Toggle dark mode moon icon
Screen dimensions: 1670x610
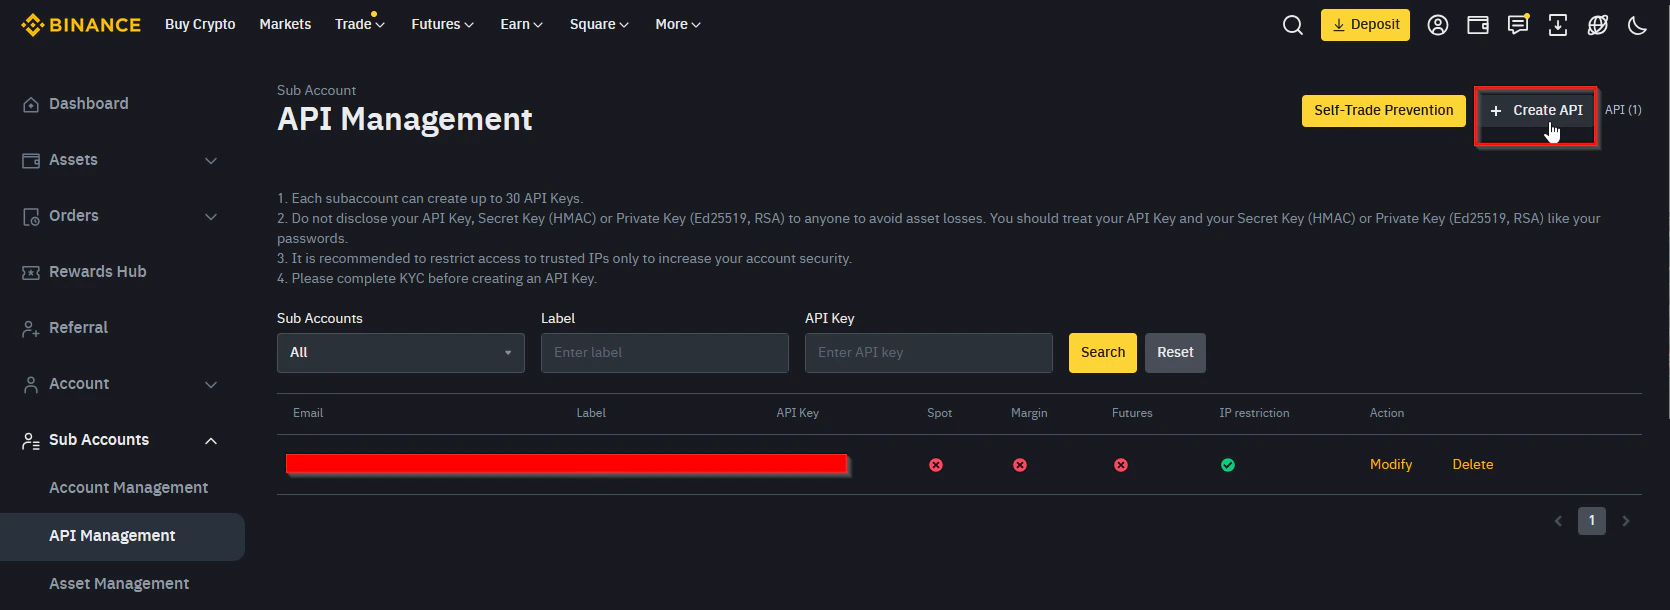pyautogui.click(x=1637, y=25)
